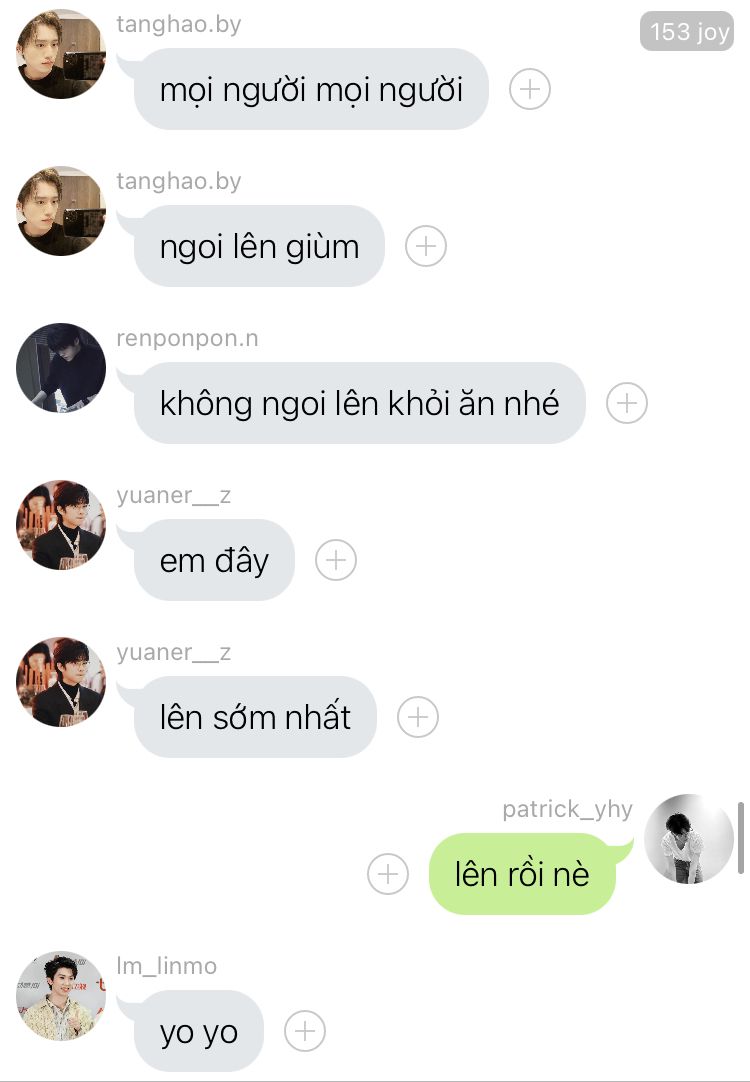This screenshot has width=750, height=1082.
Task: Open patrick_yhy profile picture
Action: (689, 838)
